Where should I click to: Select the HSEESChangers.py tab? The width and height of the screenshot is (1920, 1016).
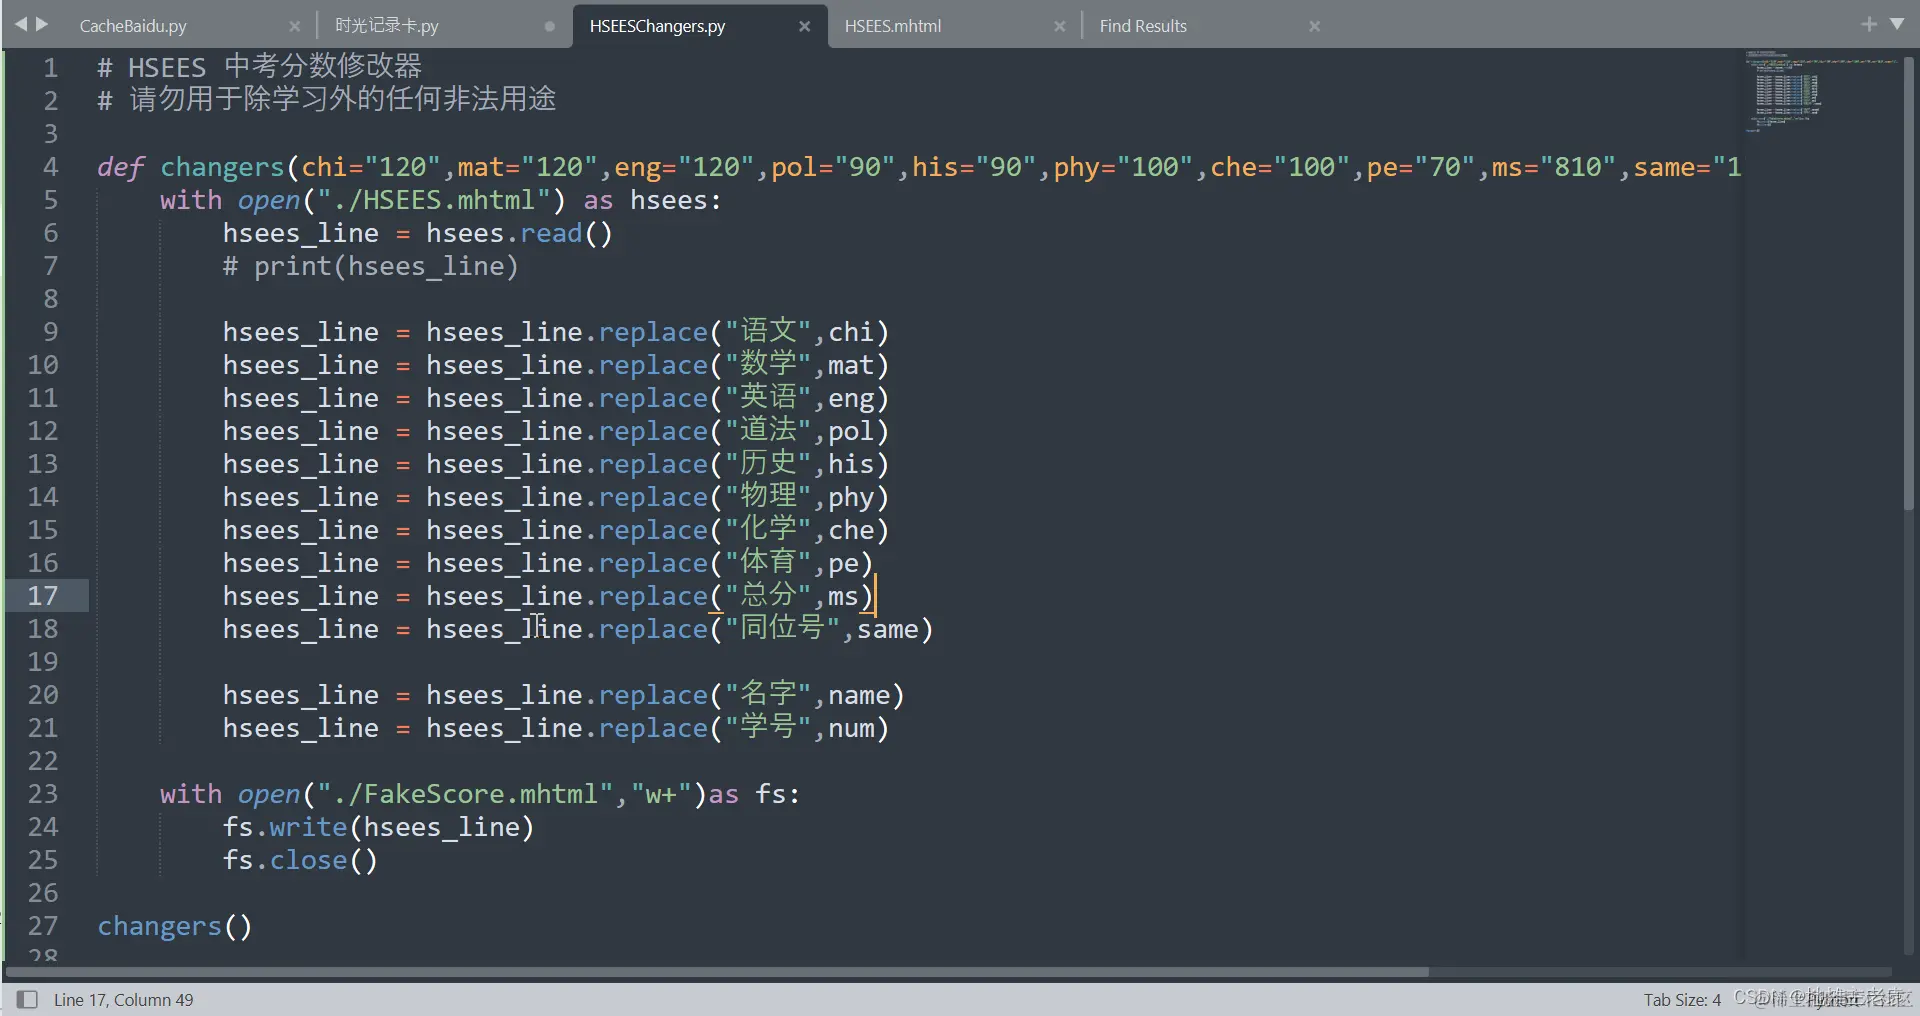[657, 26]
